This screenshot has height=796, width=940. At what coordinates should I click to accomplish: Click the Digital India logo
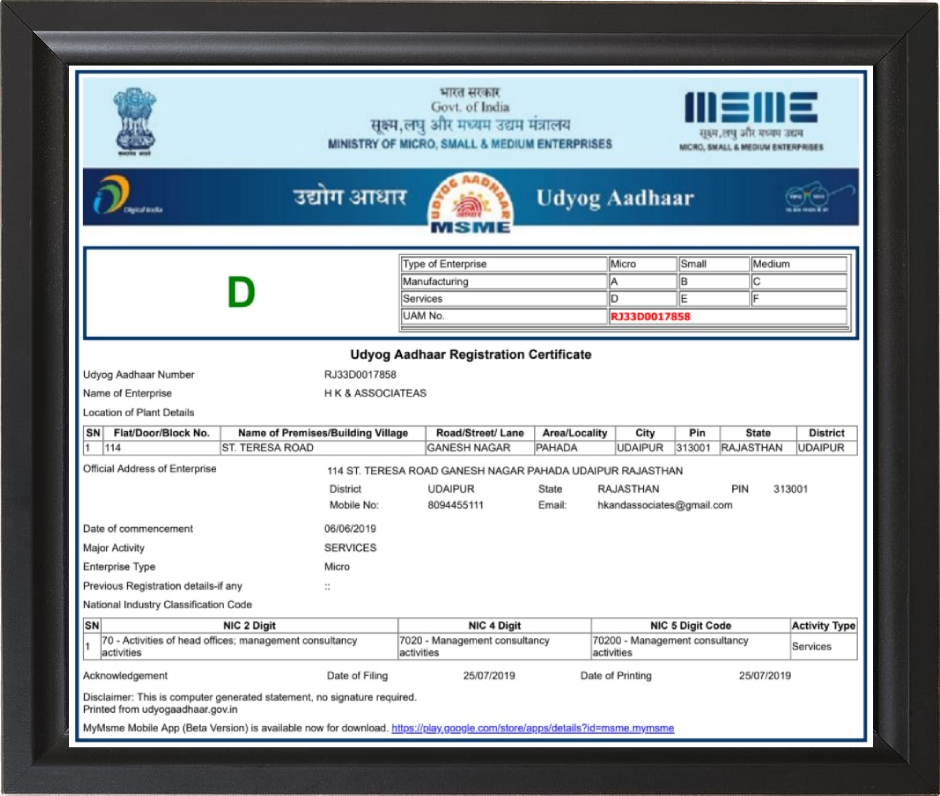tap(127, 196)
